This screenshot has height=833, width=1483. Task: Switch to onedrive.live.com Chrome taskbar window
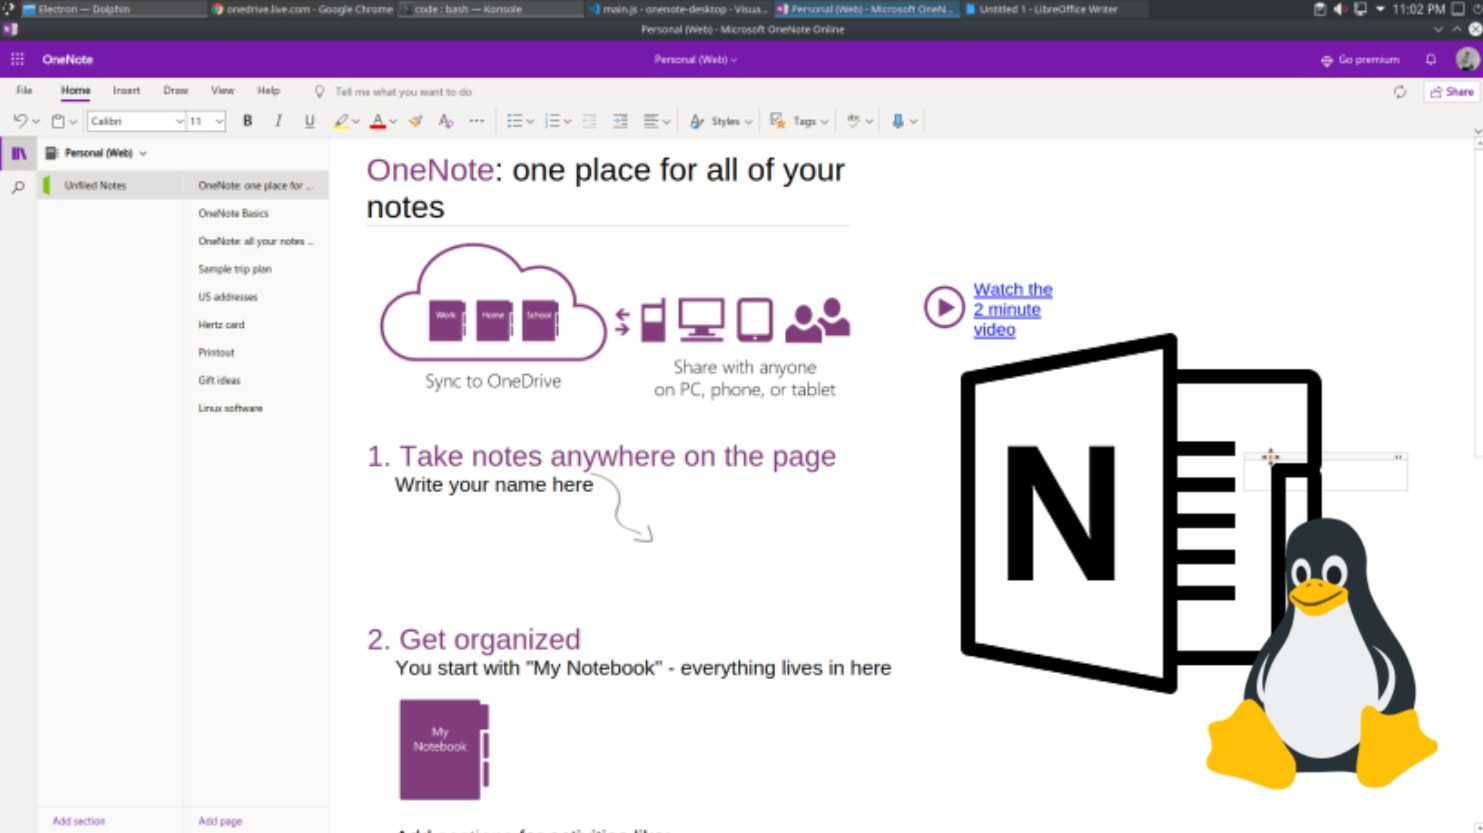(301, 9)
